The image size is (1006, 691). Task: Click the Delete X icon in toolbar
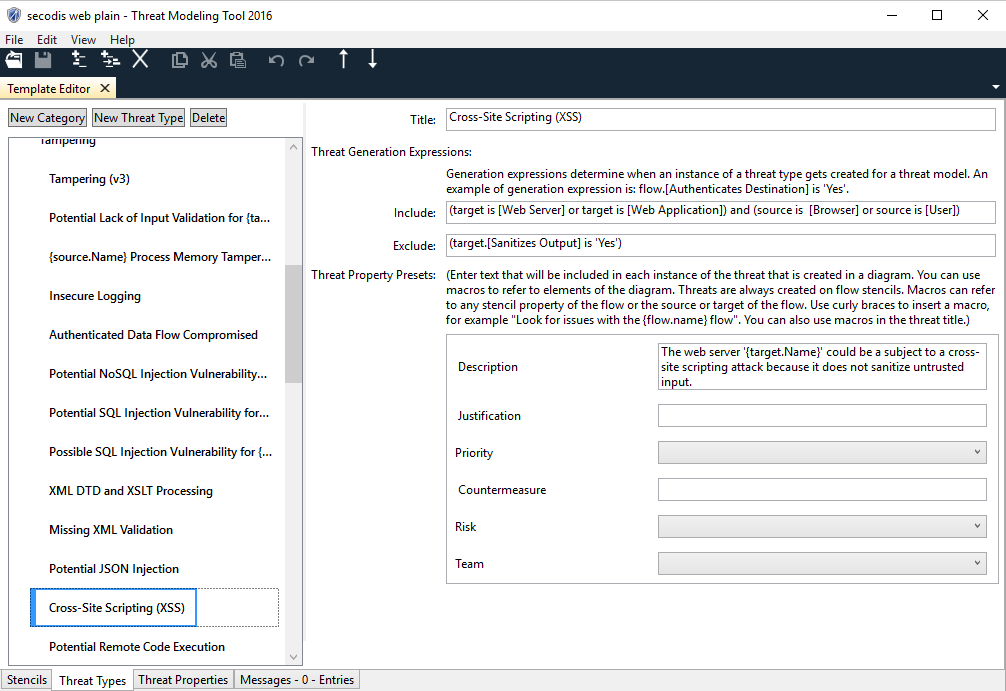tap(140, 60)
